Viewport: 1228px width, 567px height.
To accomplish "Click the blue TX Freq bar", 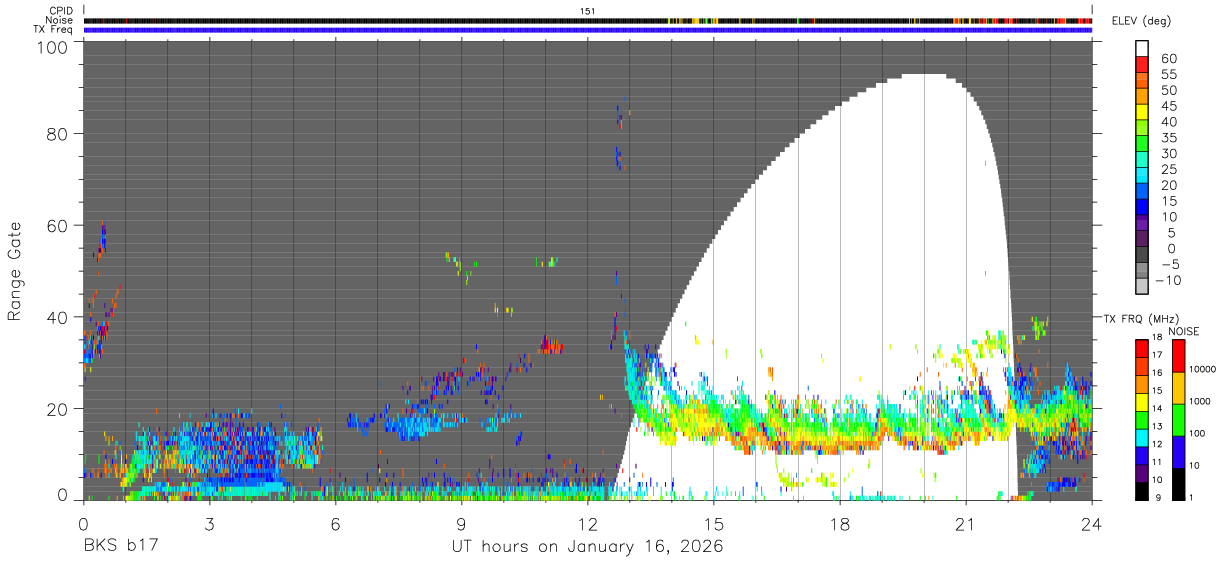I will point(588,30).
